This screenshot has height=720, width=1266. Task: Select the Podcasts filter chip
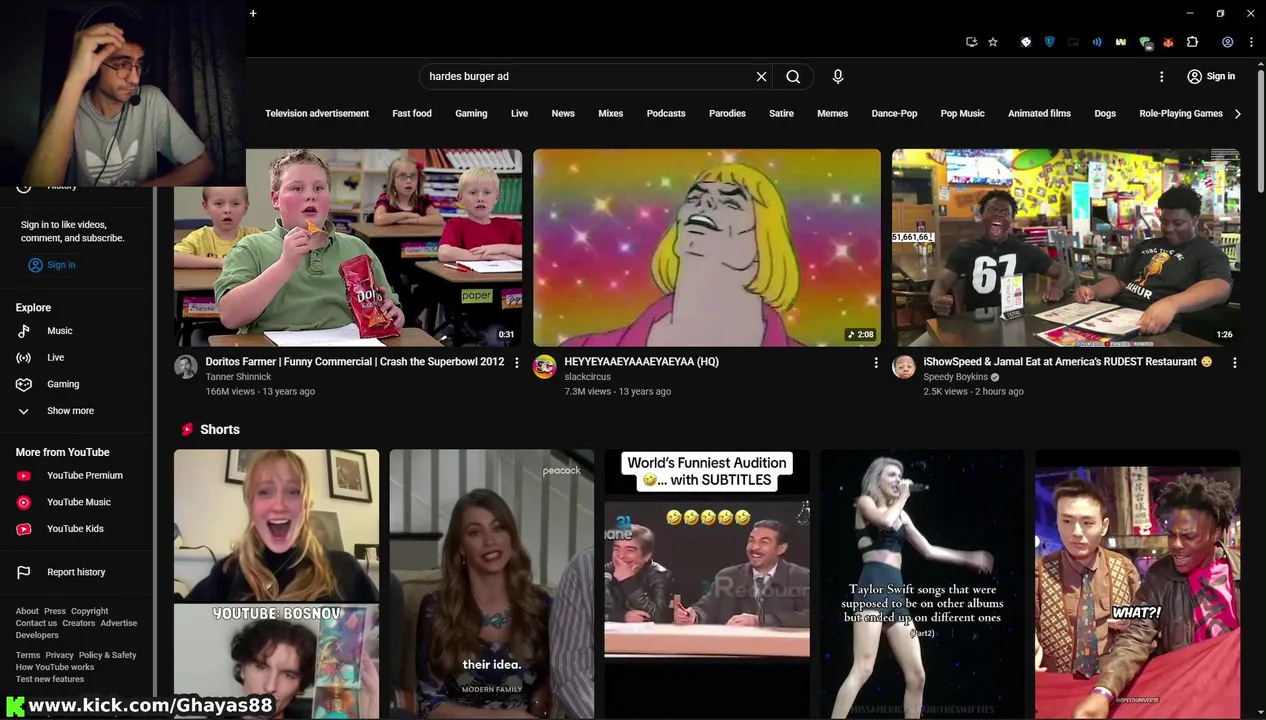666,114
